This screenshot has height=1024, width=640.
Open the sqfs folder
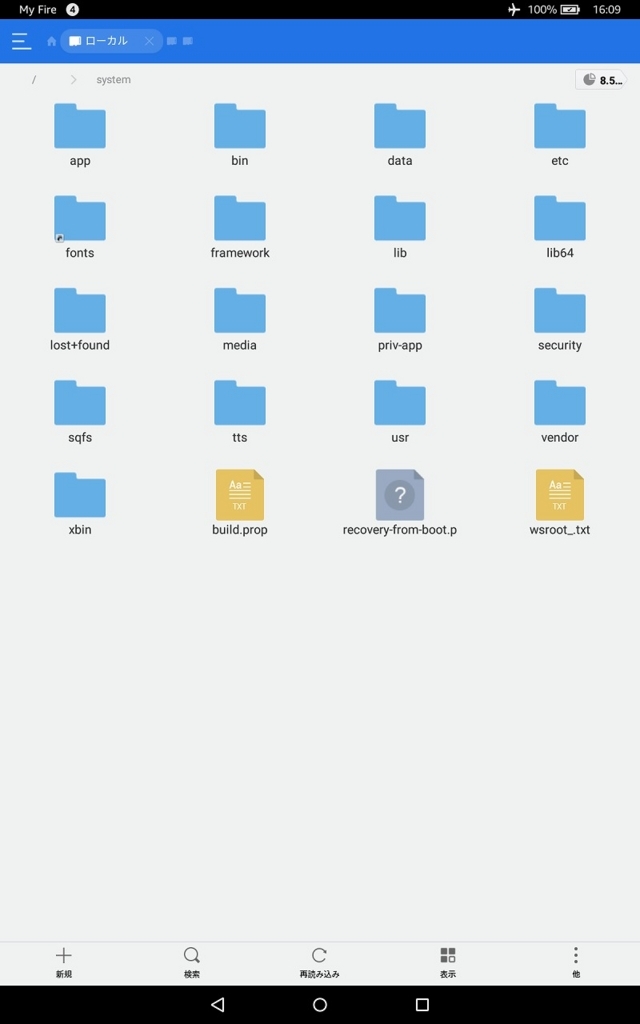click(80, 411)
